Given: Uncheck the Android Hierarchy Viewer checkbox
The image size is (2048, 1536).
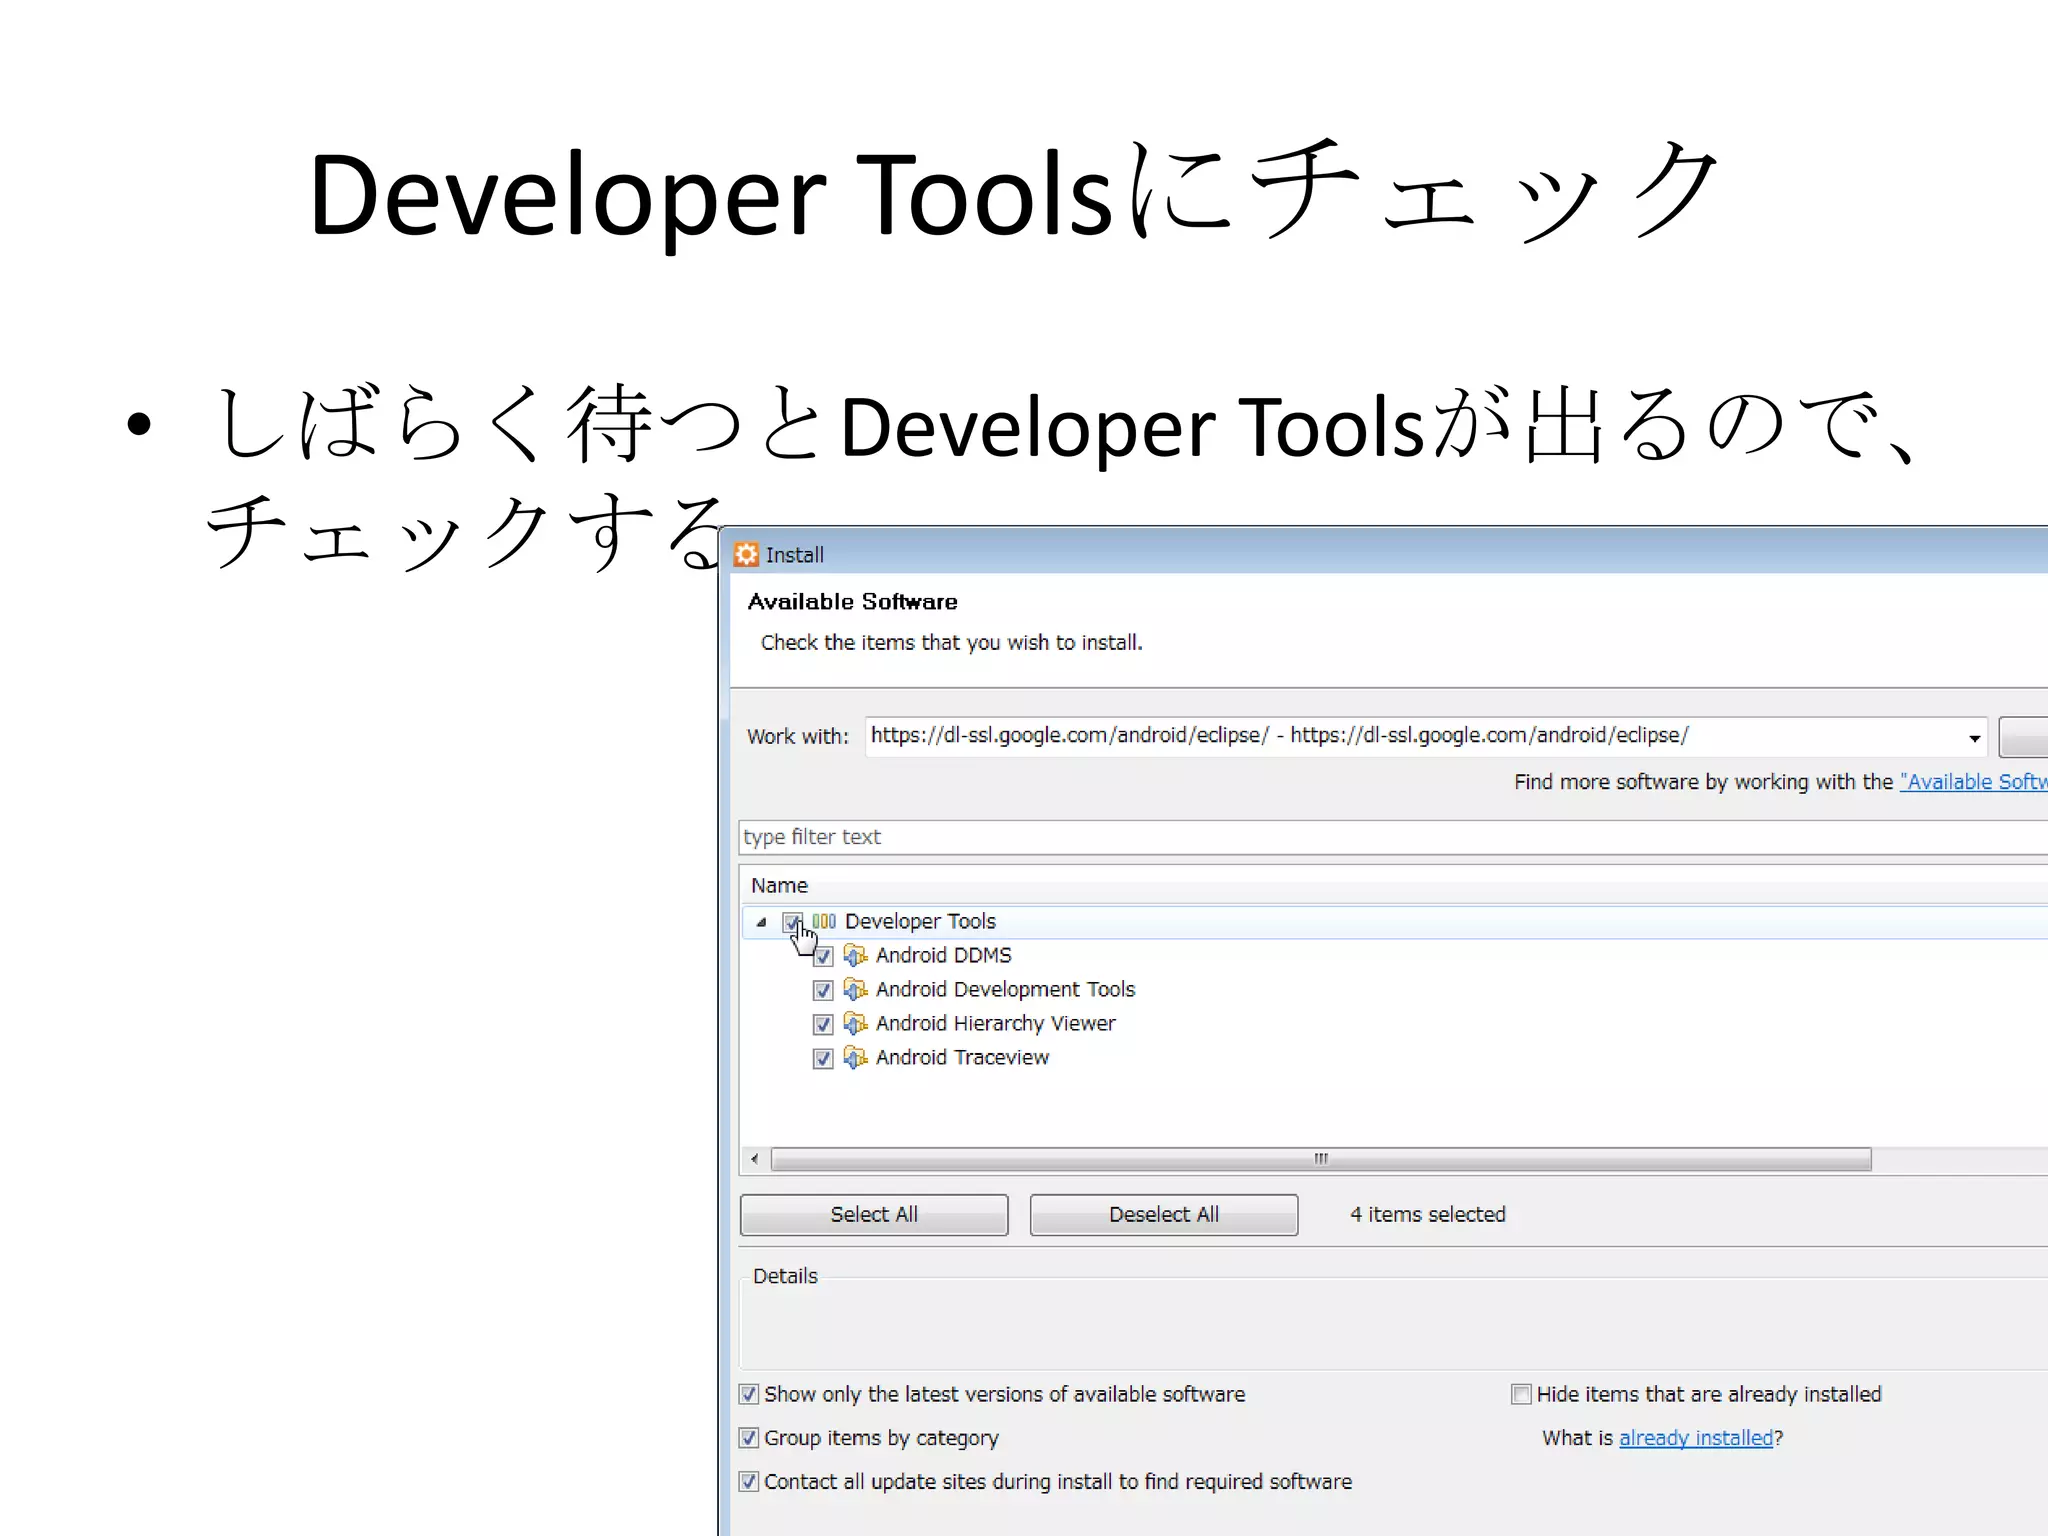Looking at the screenshot, I should coord(823,1025).
